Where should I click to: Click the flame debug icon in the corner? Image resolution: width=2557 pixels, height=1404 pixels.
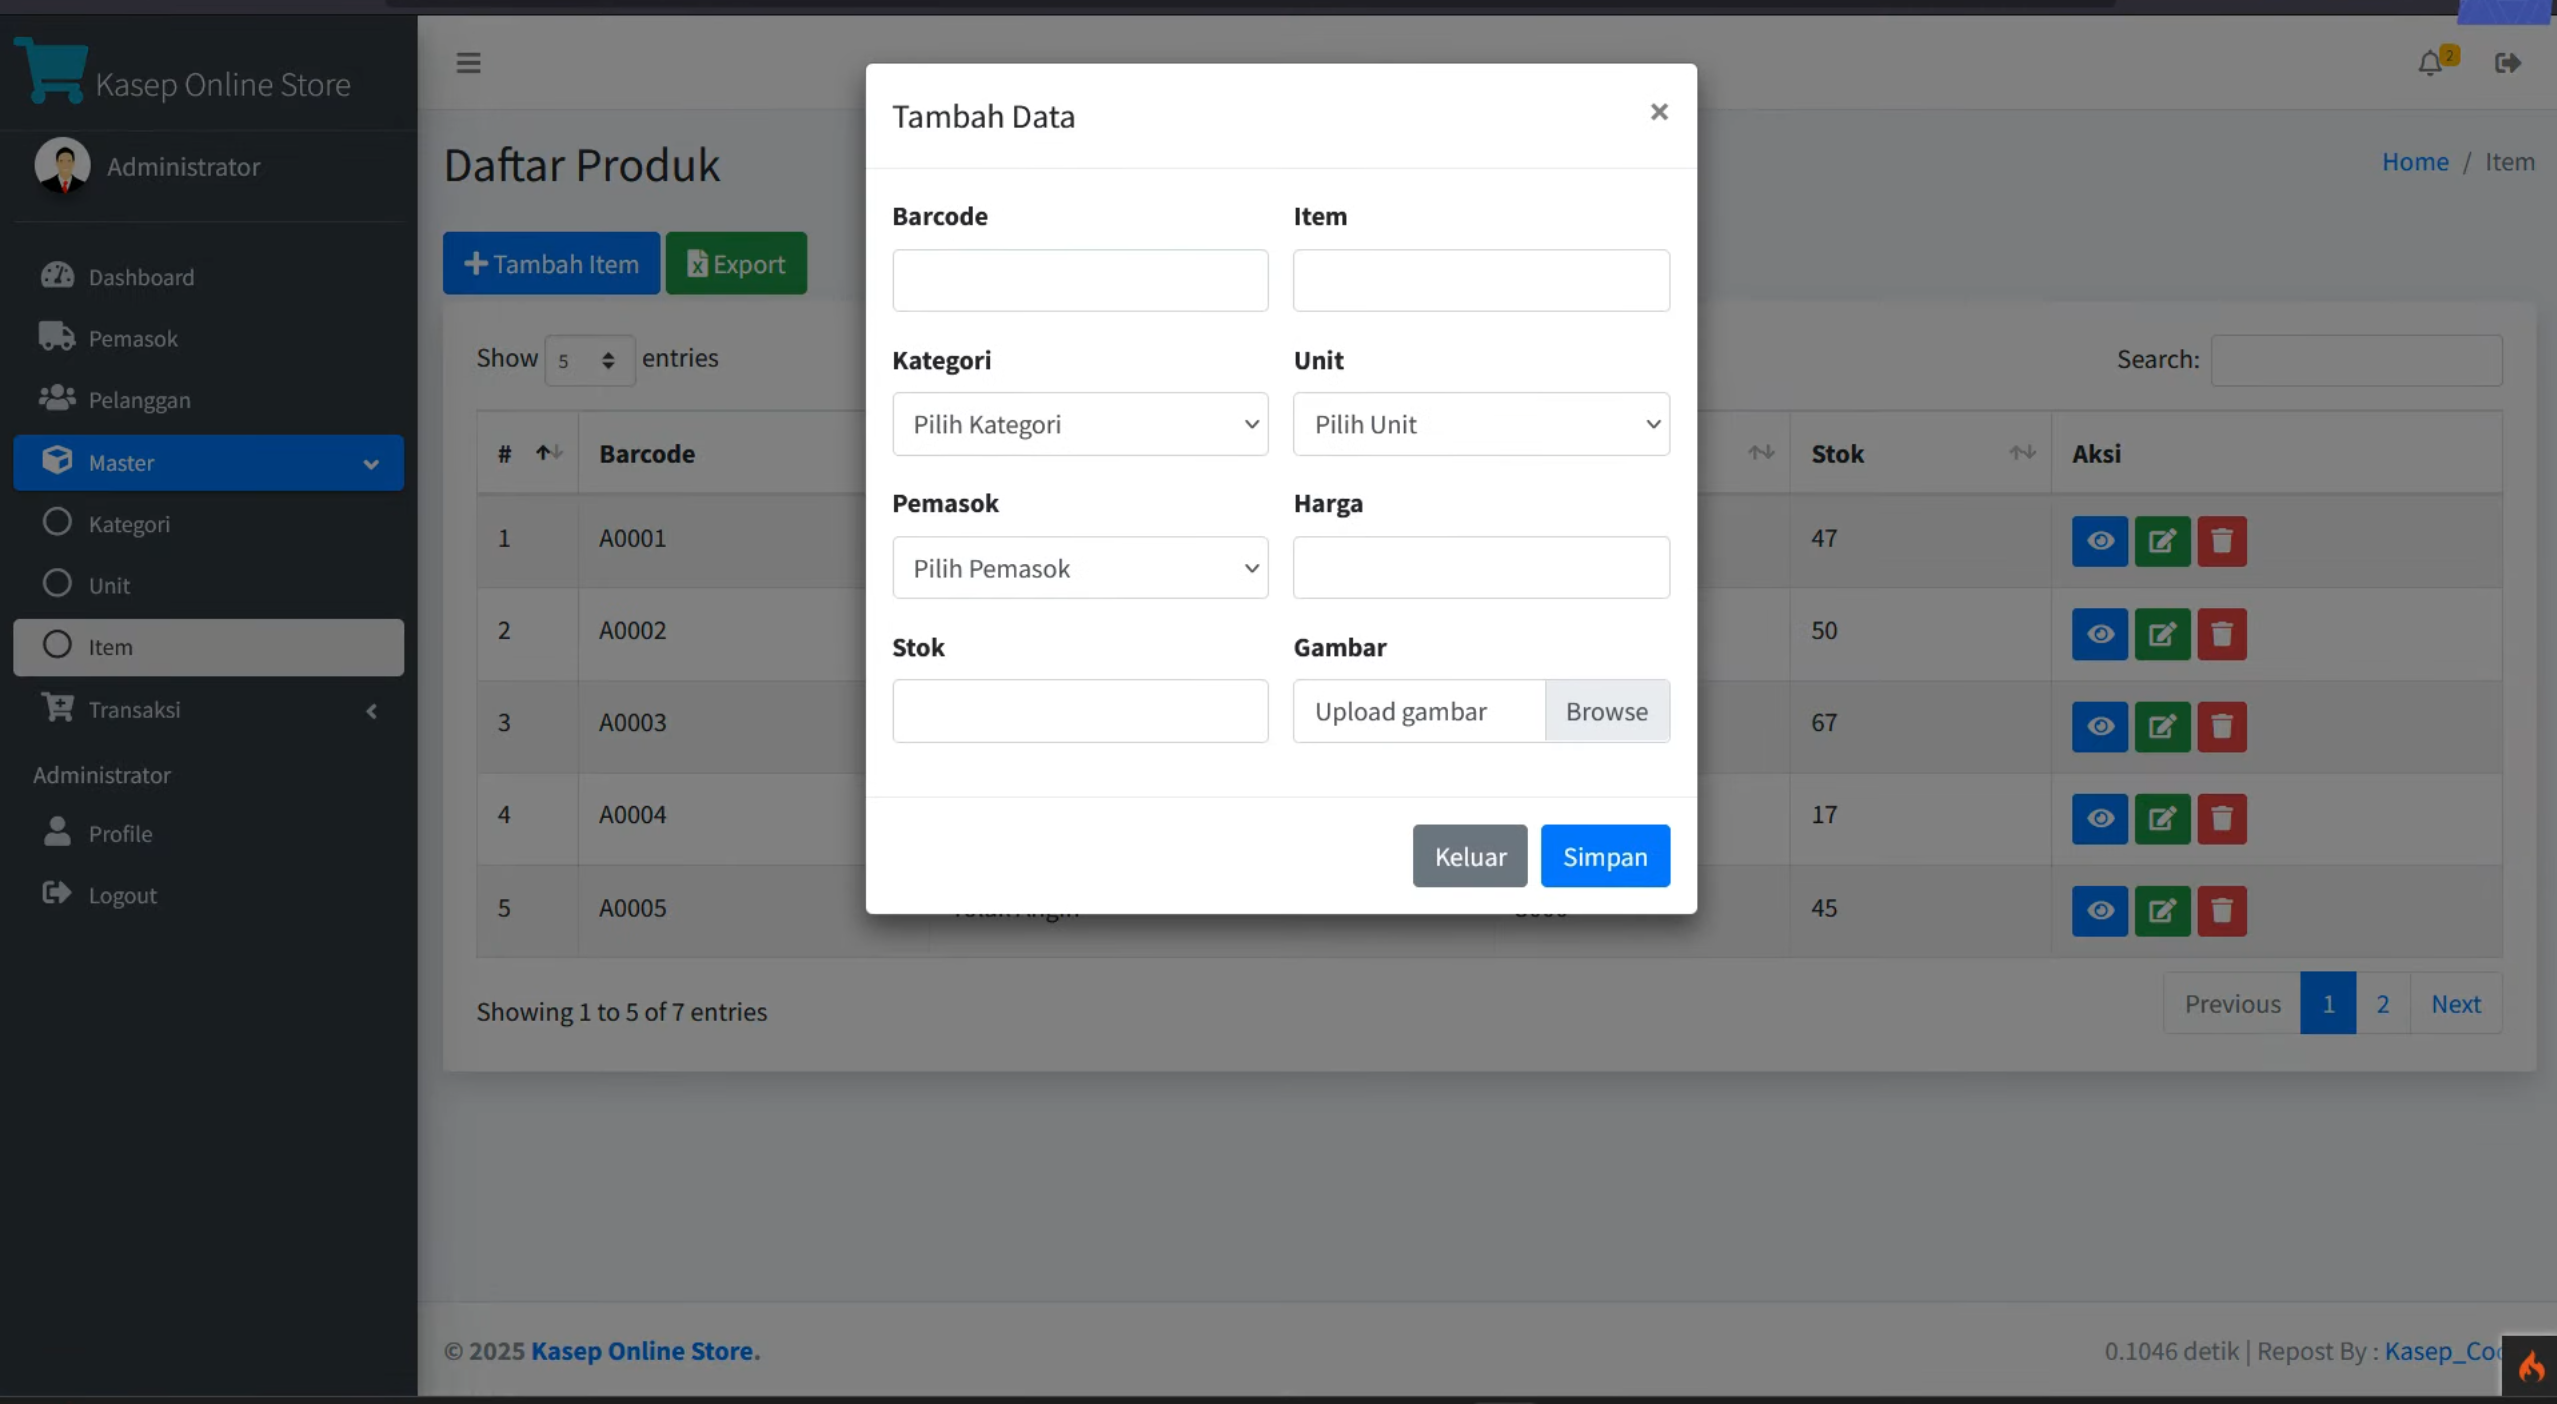[x=2530, y=1365]
